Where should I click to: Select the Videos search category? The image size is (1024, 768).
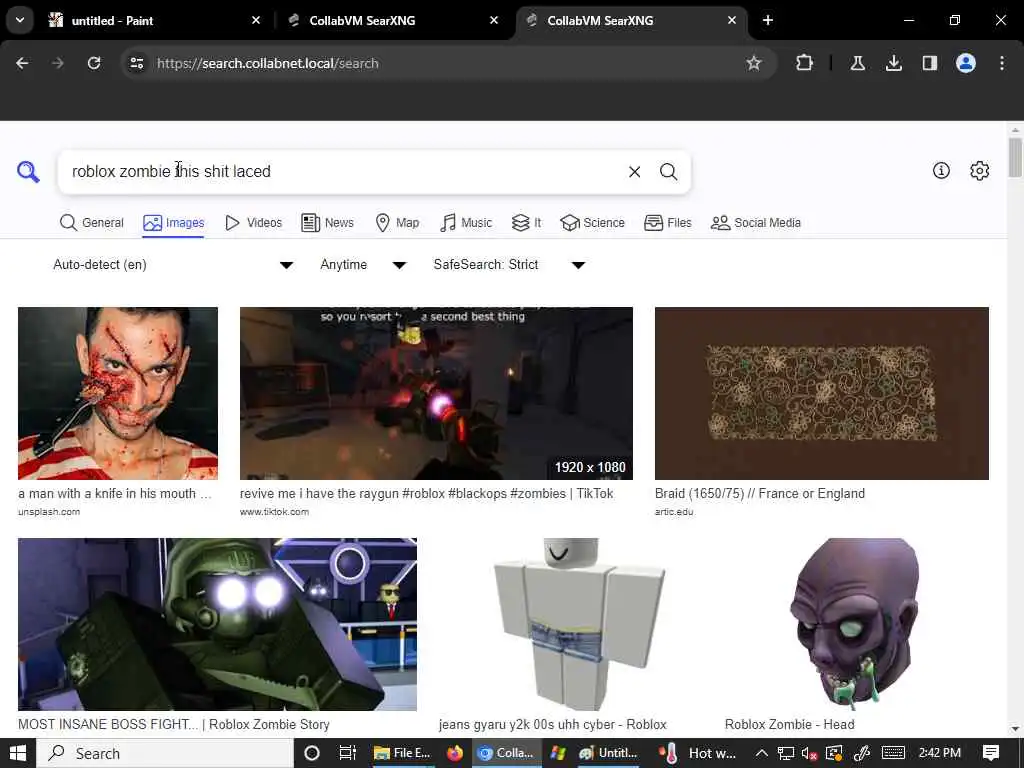pyautogui.click(x=253, y=223)
